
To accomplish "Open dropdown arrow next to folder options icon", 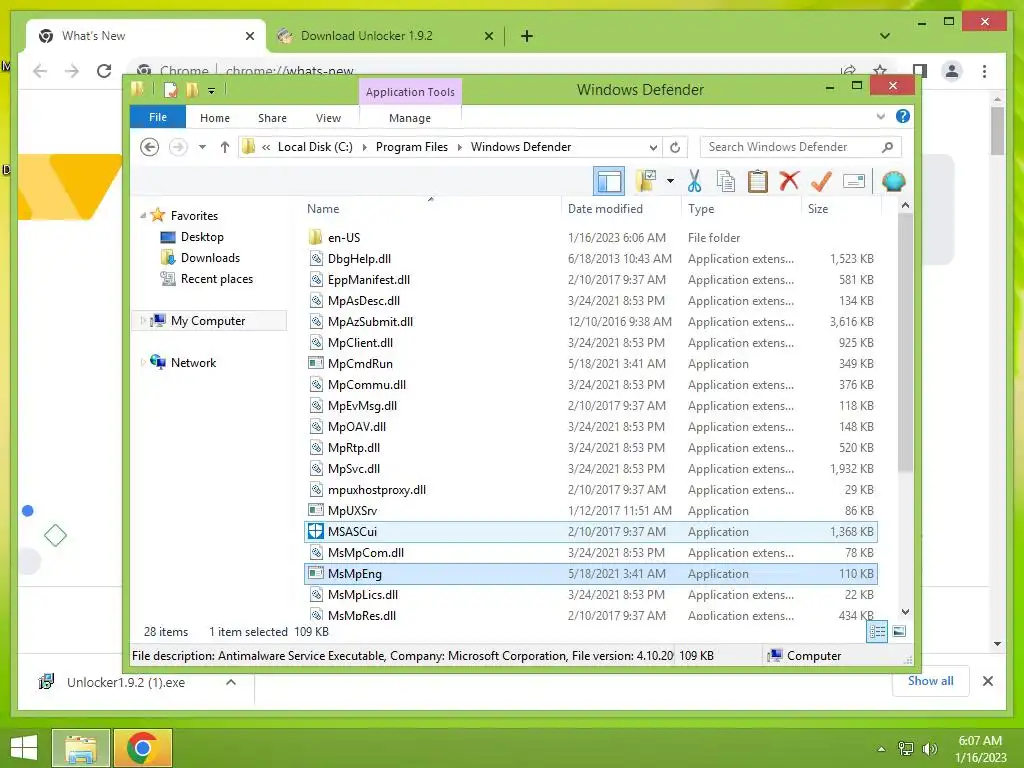I will (x=670, y=181).
